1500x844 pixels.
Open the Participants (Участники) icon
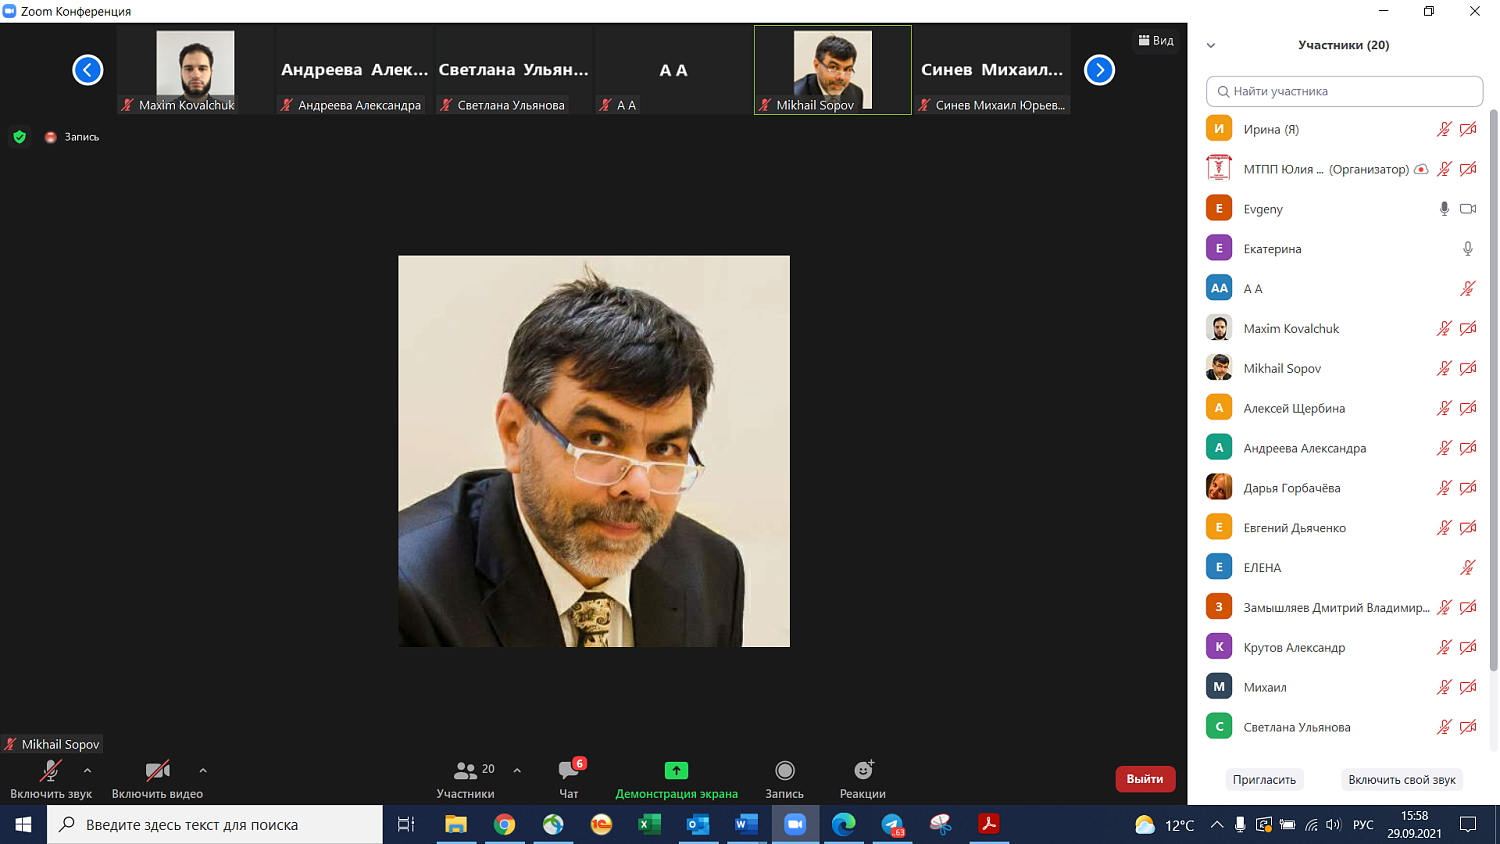point(465,771)
